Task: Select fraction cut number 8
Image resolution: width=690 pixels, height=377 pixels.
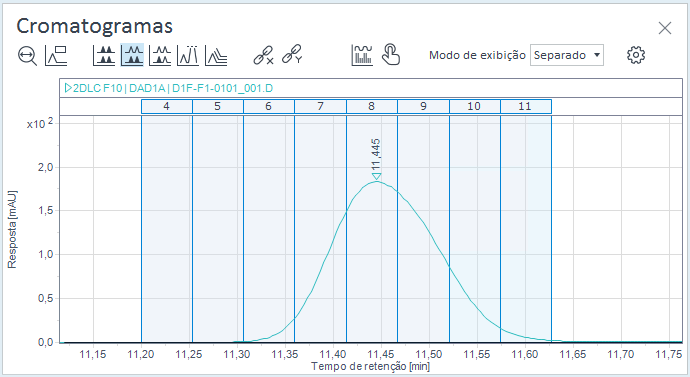Action: (372, 106)
